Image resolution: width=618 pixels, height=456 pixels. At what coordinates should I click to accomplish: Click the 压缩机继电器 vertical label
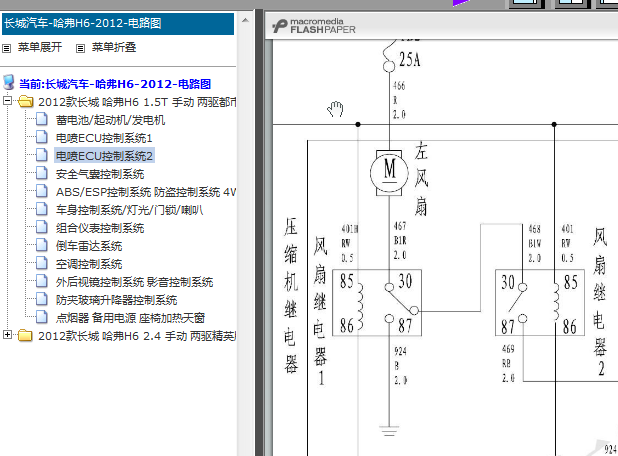click(291, 296)
